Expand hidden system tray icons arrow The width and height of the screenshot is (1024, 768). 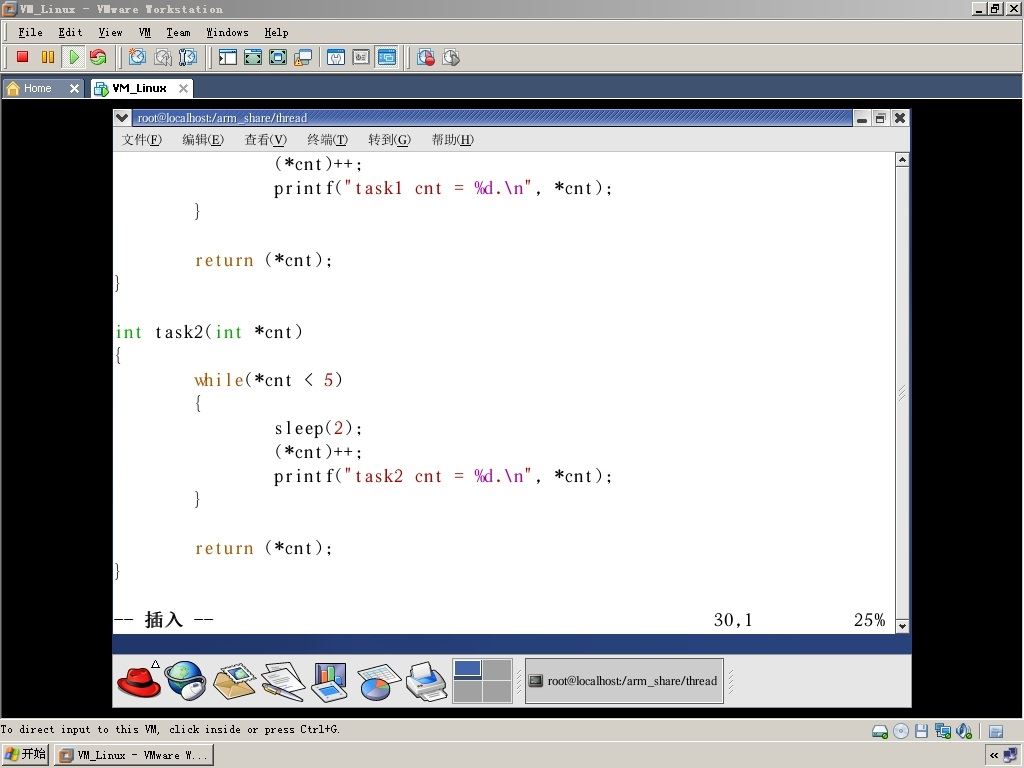tap(993, 755)
